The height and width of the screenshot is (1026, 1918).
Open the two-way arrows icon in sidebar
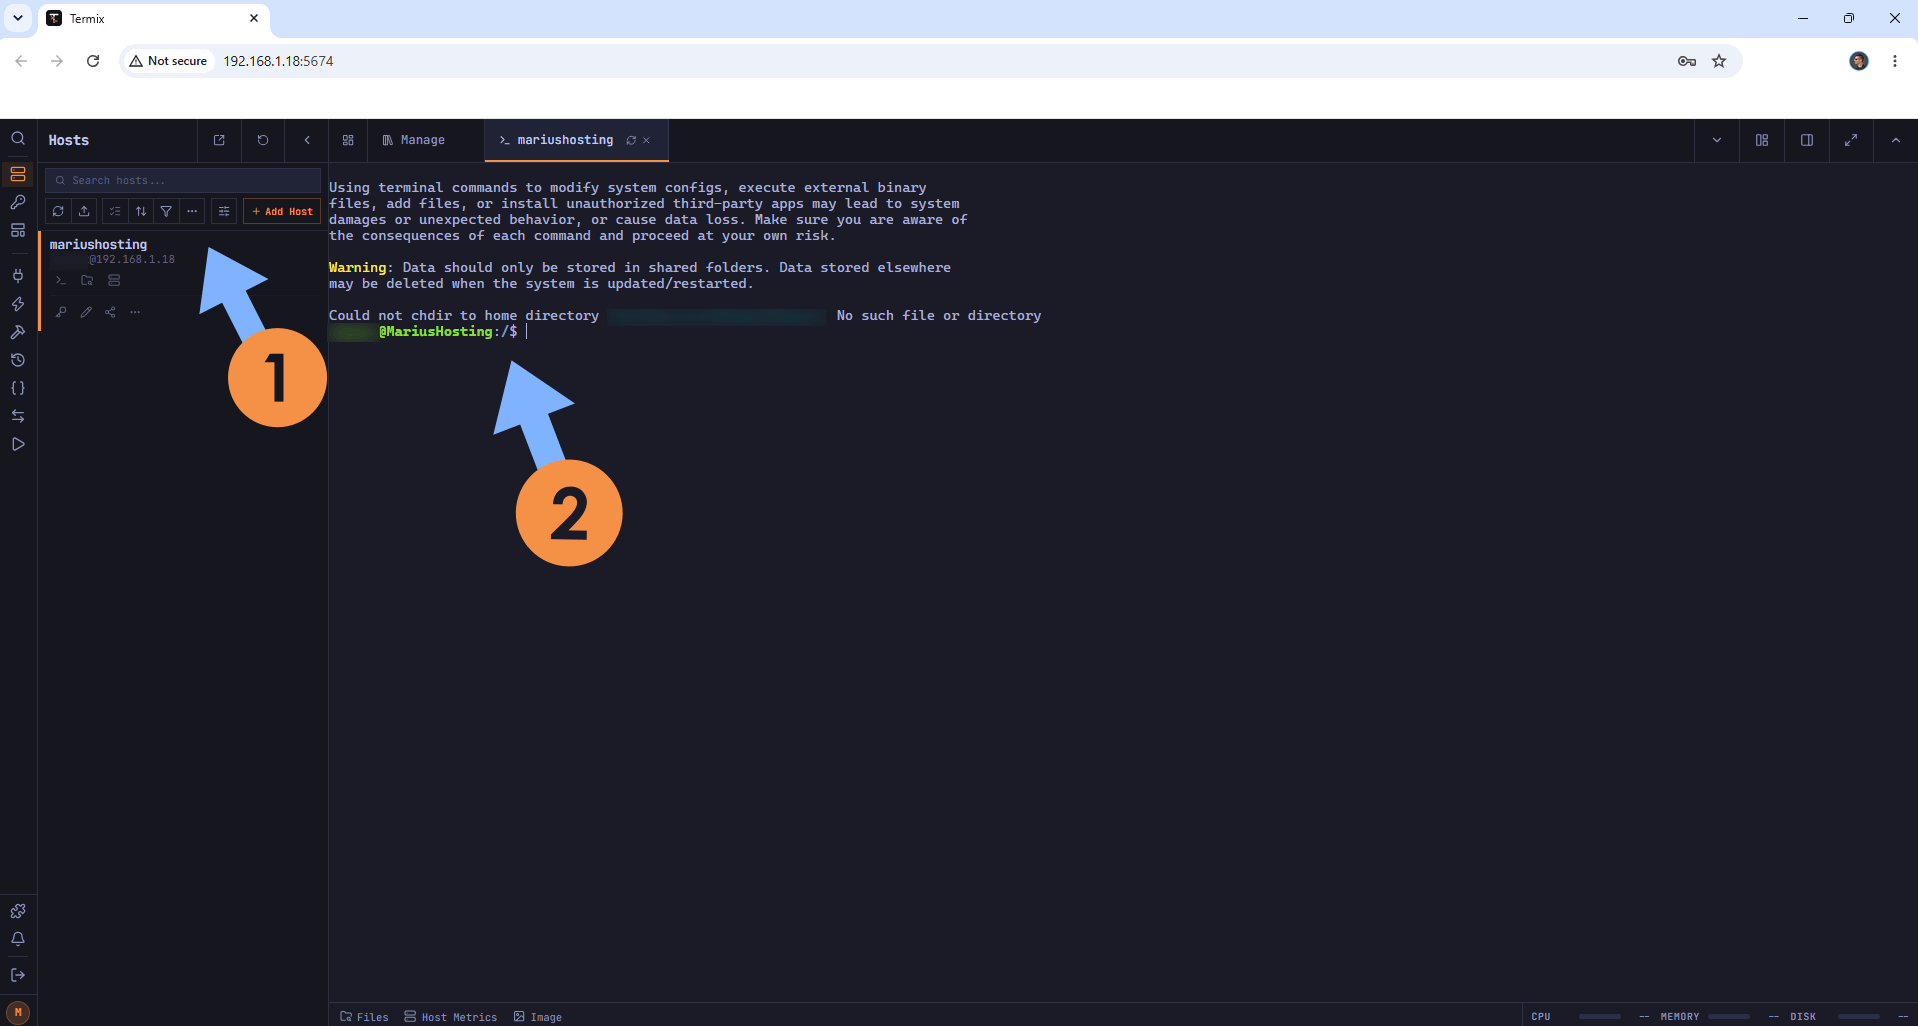tap(18, 416)
